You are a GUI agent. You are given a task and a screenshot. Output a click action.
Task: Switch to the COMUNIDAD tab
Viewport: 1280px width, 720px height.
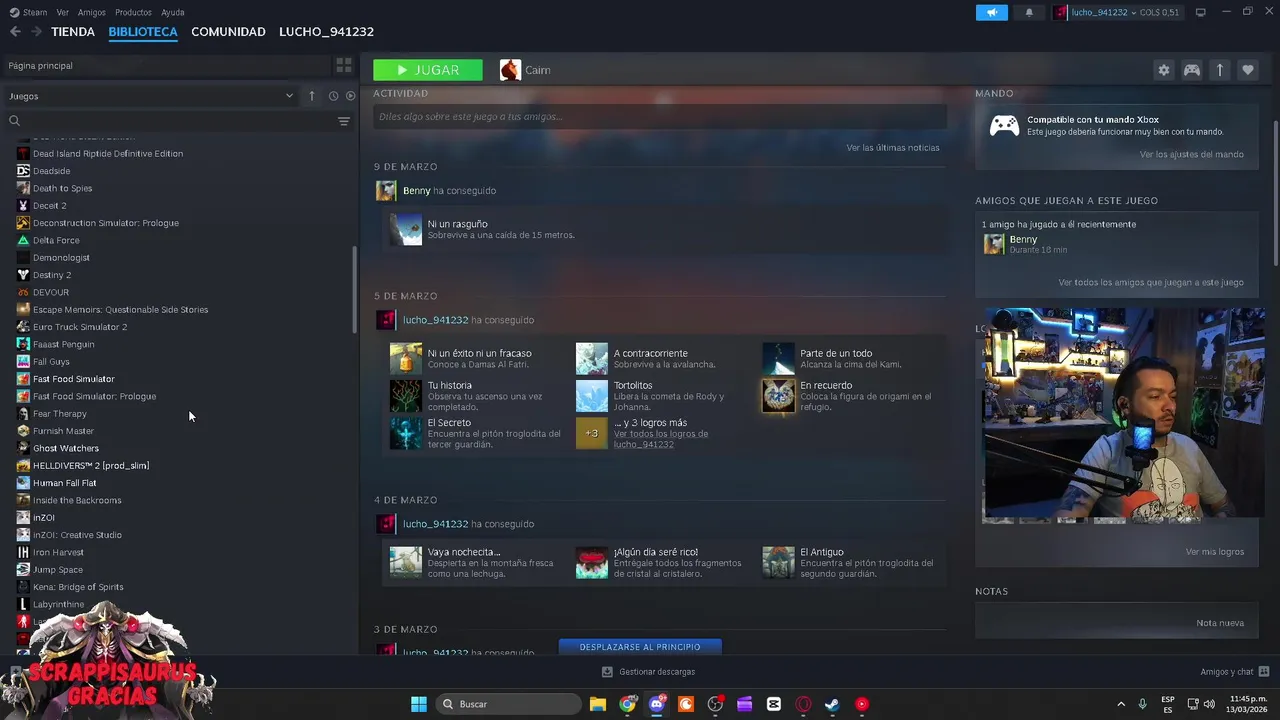(x=228, y=32)
